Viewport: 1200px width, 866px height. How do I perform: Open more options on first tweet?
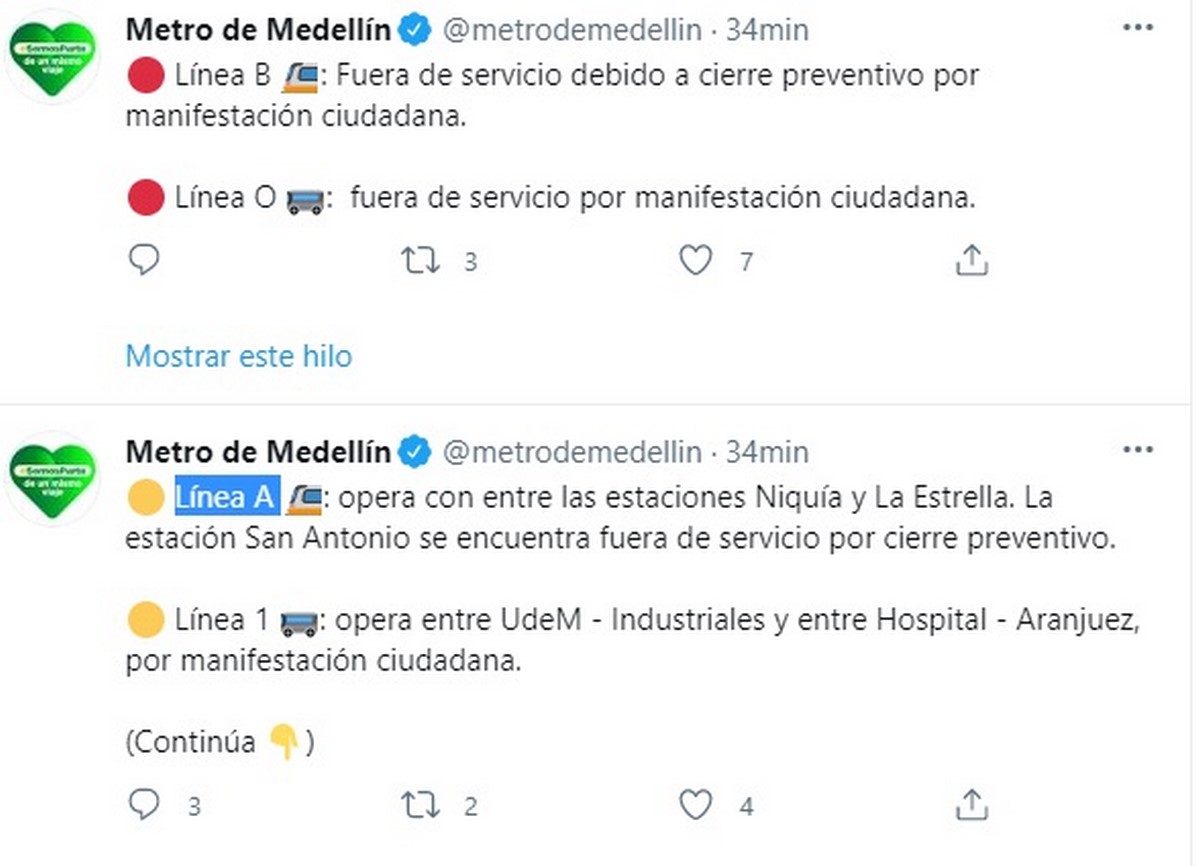1138,28
